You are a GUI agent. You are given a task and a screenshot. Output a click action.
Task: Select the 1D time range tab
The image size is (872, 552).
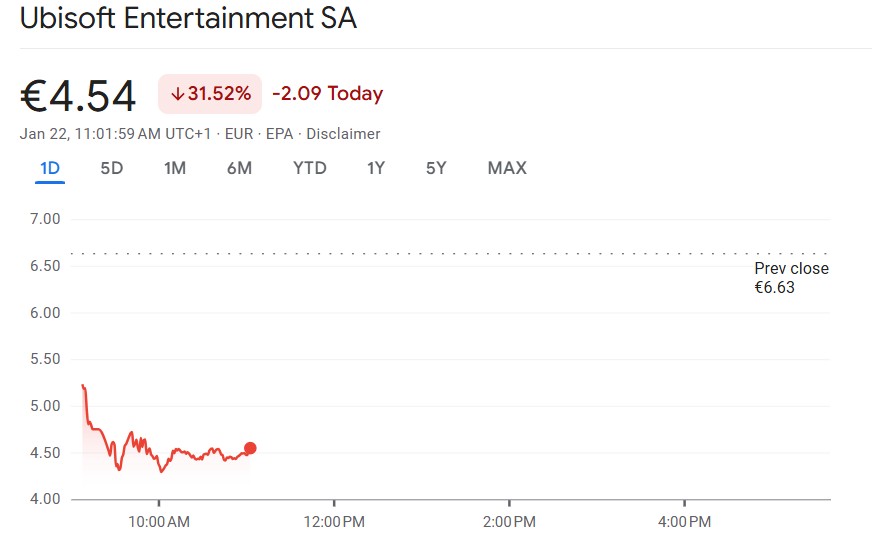click(x=50, y=168)
